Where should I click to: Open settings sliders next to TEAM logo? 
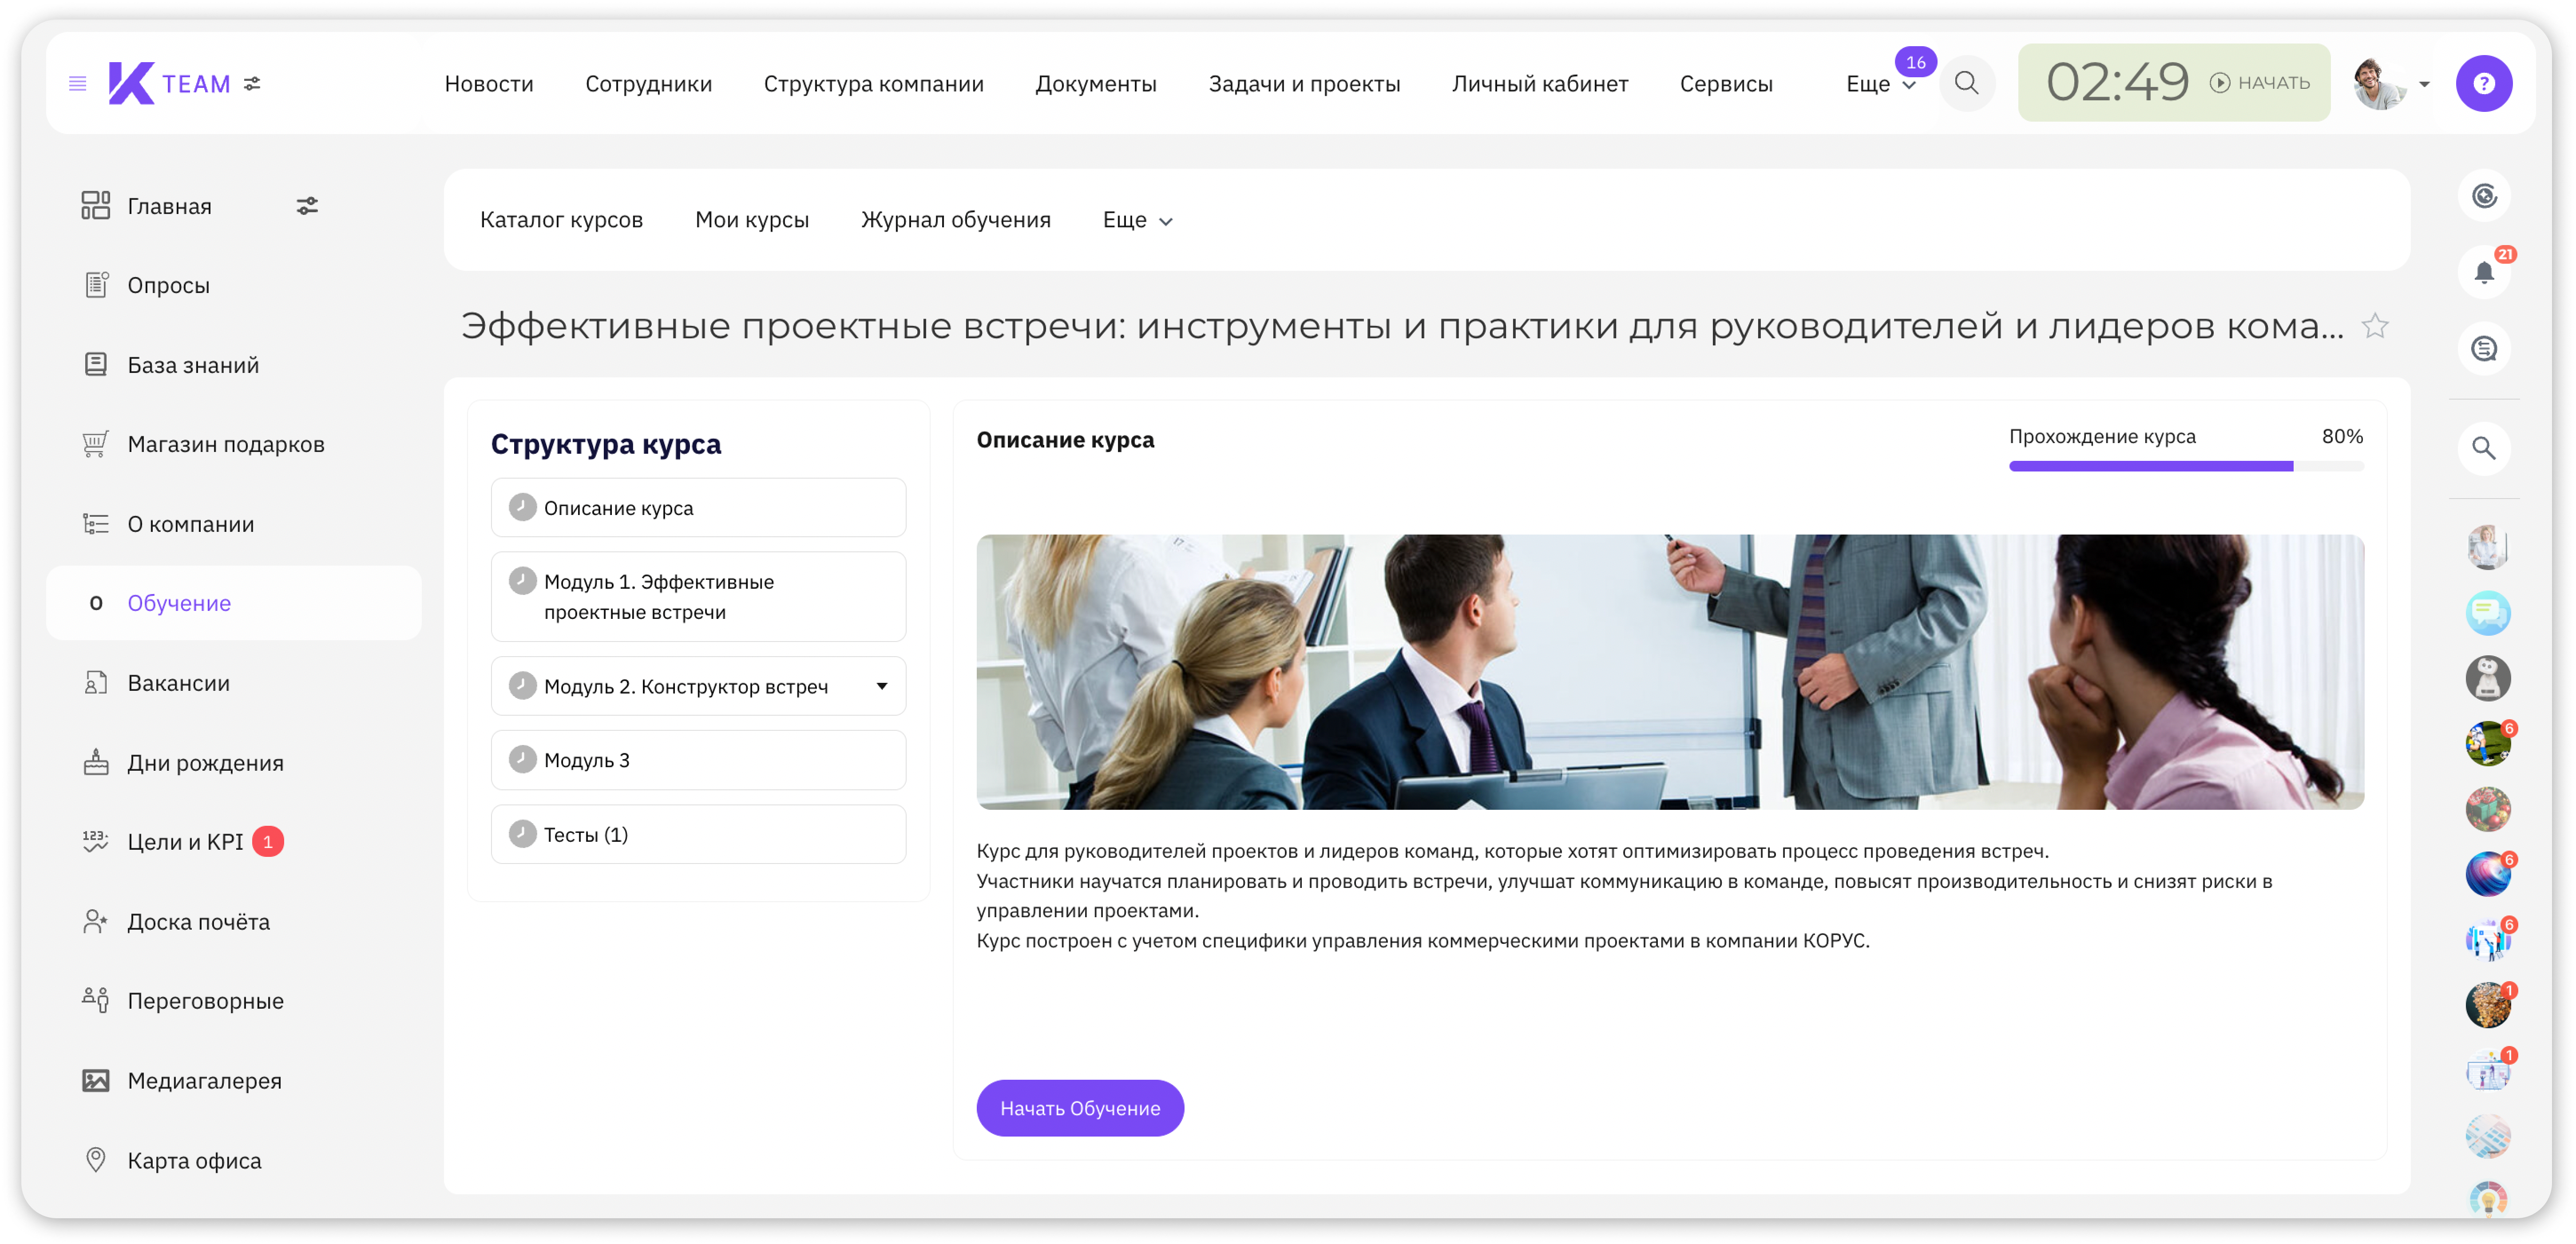253,84
